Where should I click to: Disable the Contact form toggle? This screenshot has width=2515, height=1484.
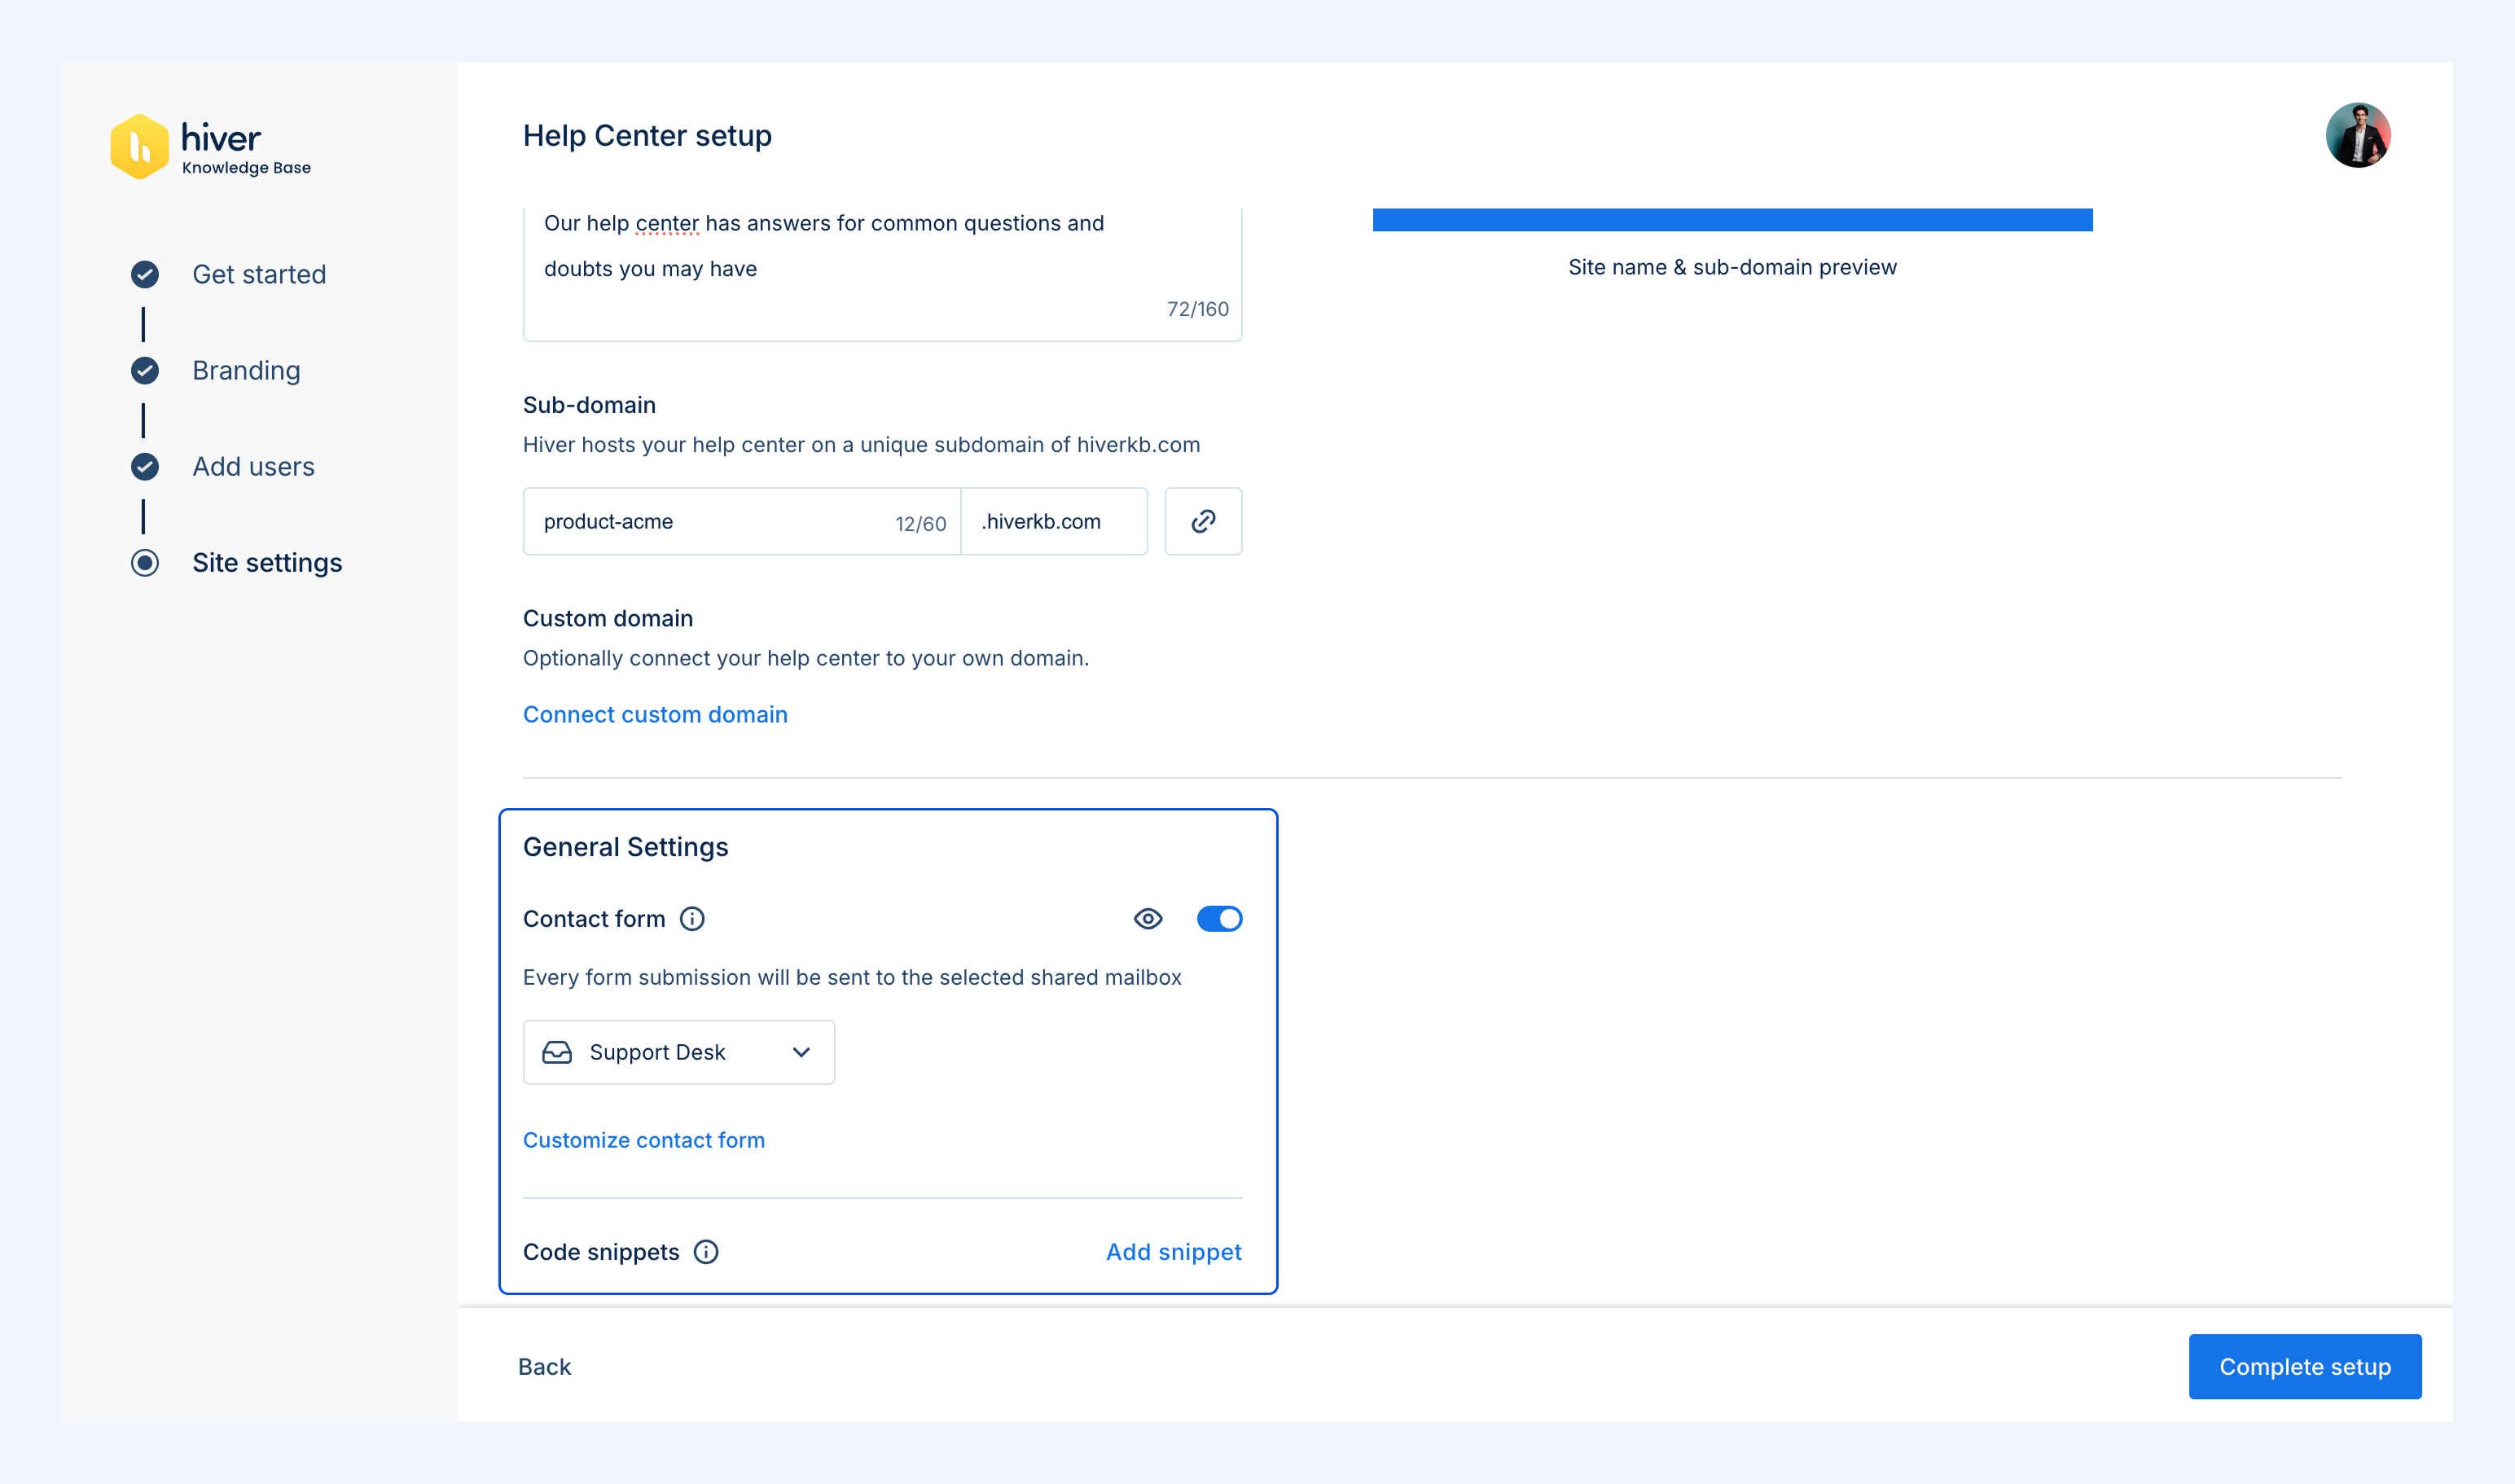pos(1219,919)
